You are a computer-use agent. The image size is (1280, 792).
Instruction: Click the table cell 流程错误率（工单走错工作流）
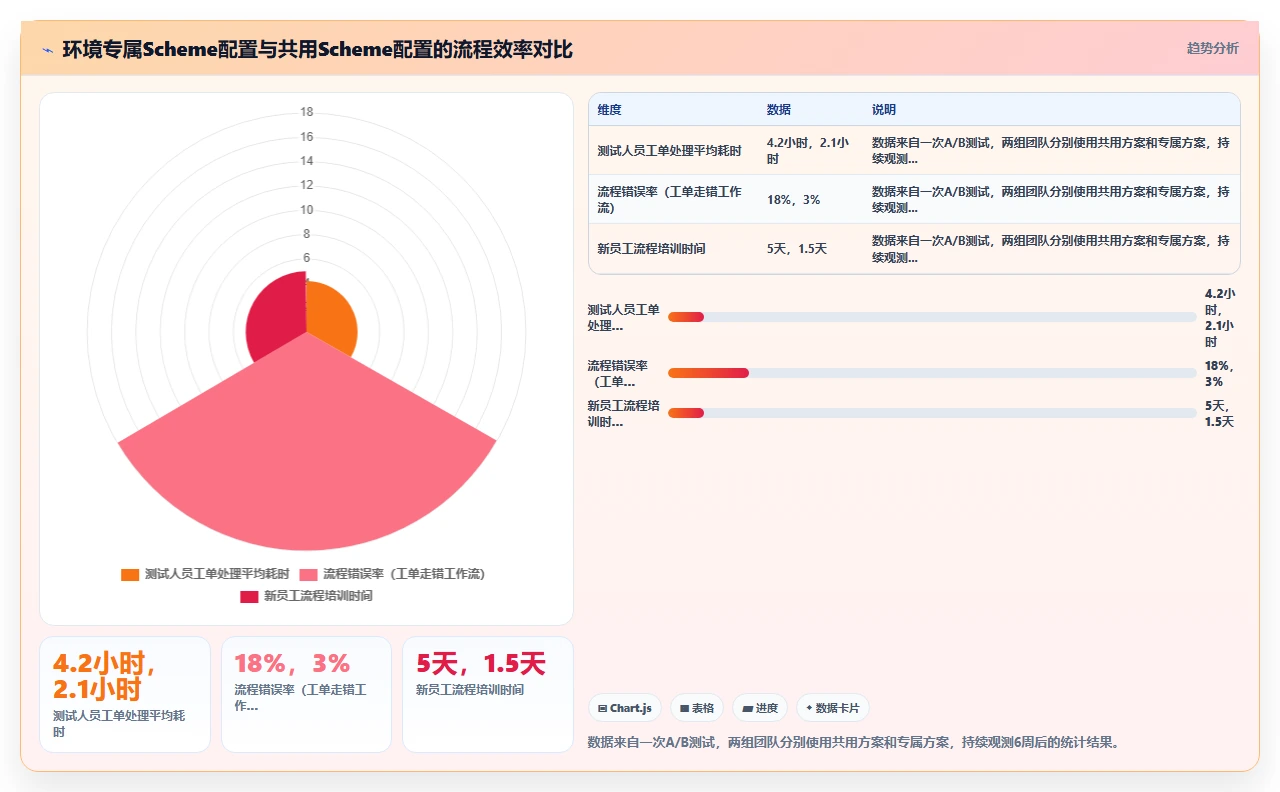coord(673,200)
